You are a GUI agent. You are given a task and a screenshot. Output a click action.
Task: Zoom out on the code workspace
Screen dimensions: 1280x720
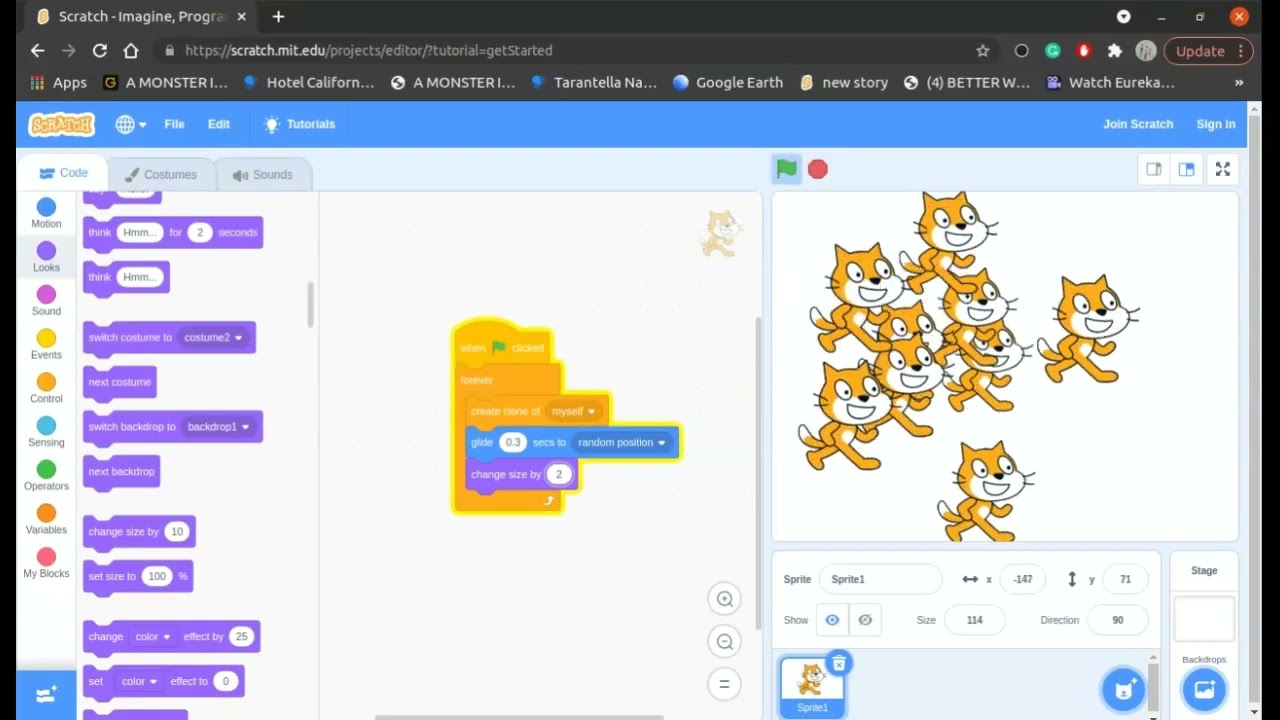pos(724,642)
